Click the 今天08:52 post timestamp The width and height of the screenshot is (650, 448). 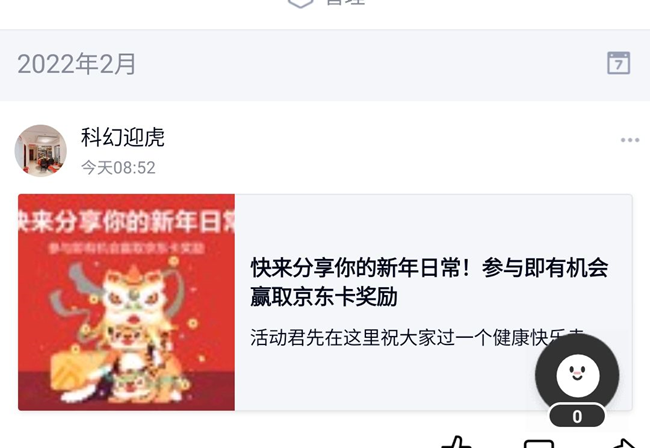(x=118, y=168)
